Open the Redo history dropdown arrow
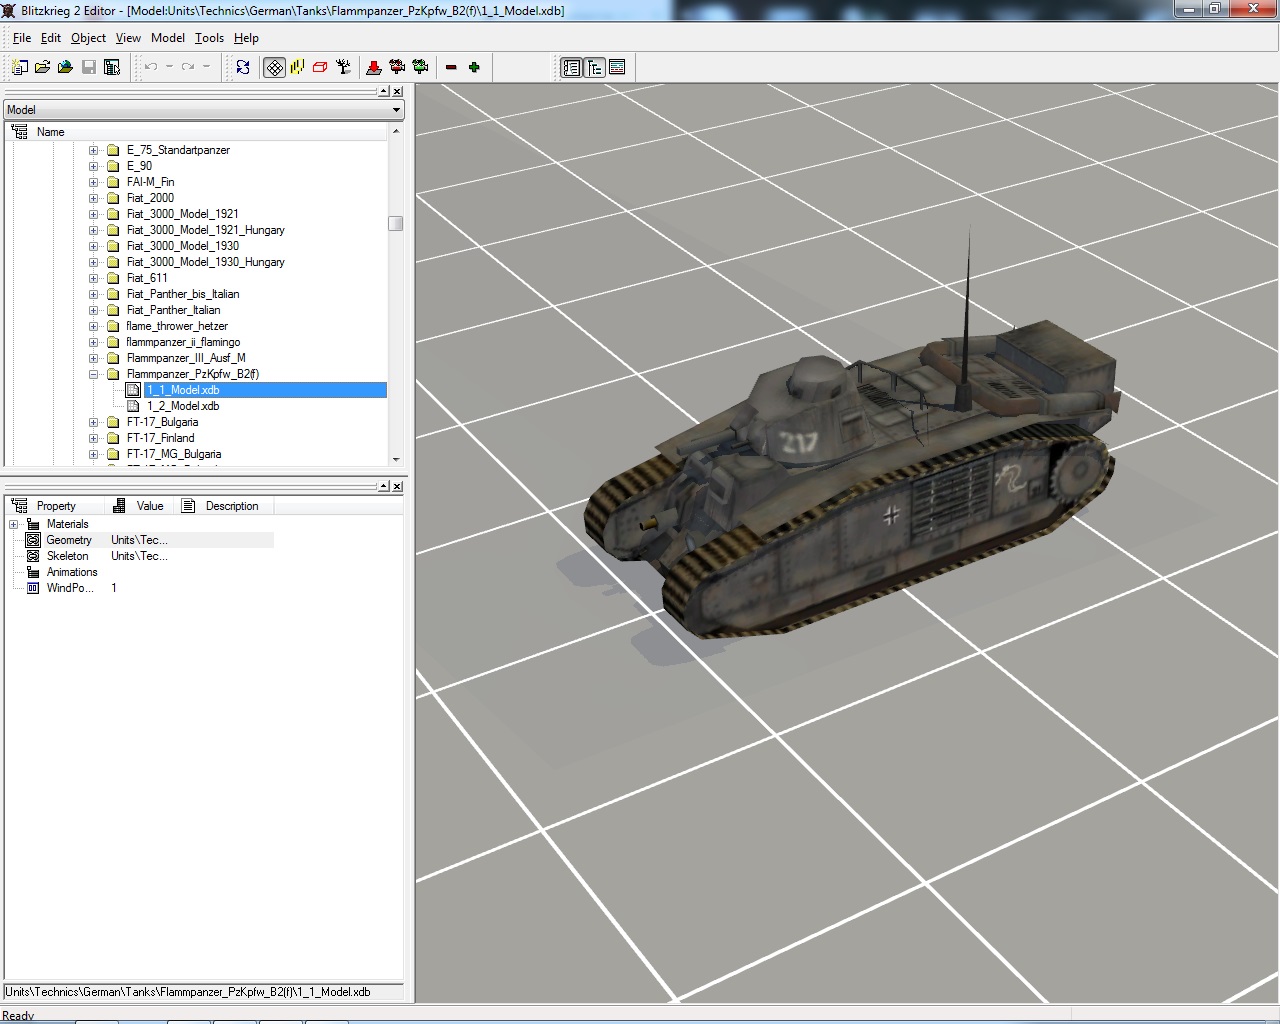The width and height of the screenshot is (1280, 1024). [206, 67]
